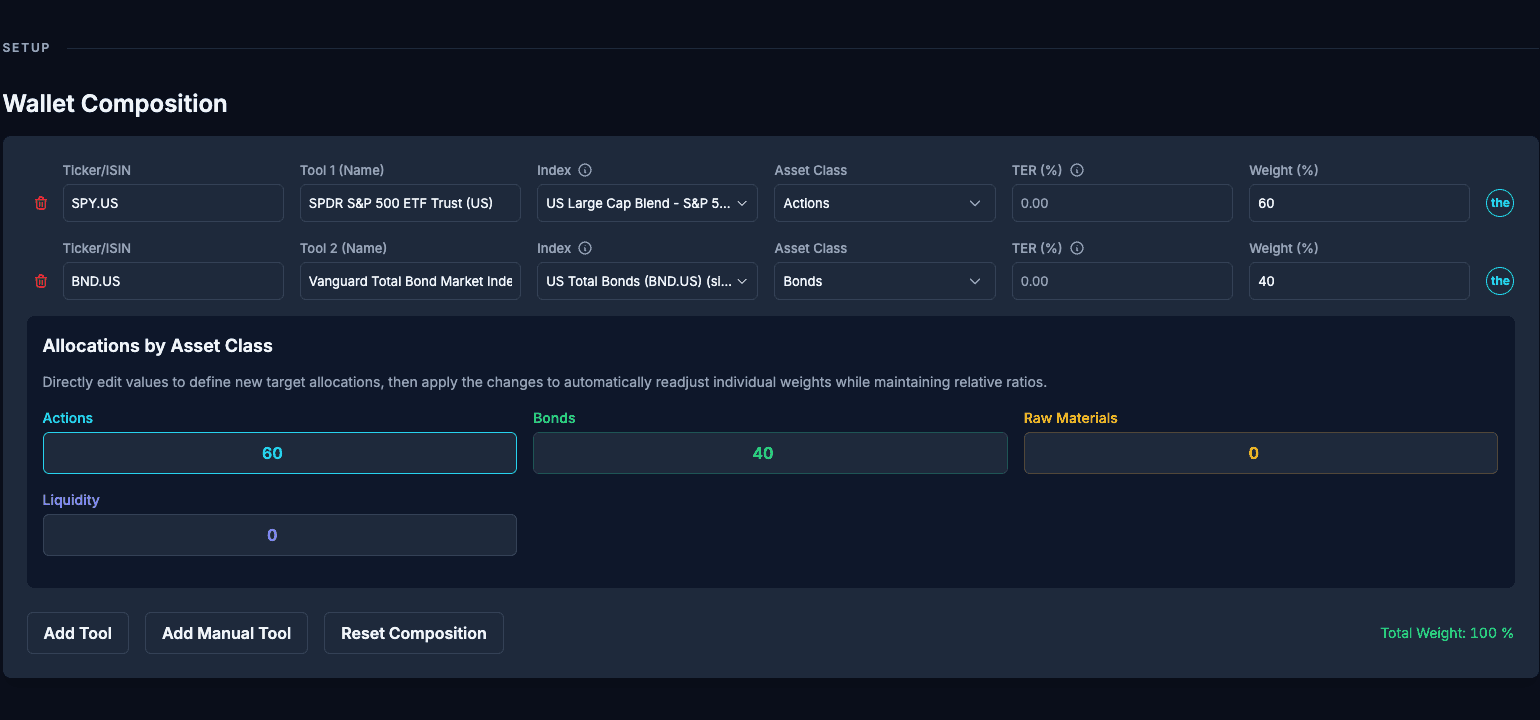Open the Actions asset class dropdown
1540x720 pixels.
(x=885, y=203)
